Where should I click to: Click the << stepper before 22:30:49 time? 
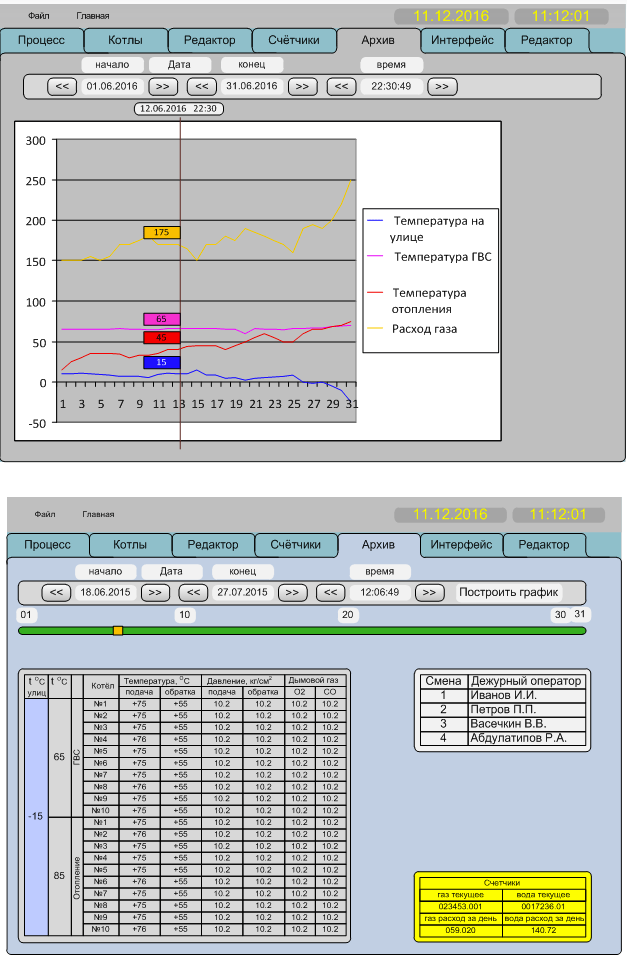click(x=341, y=86)
